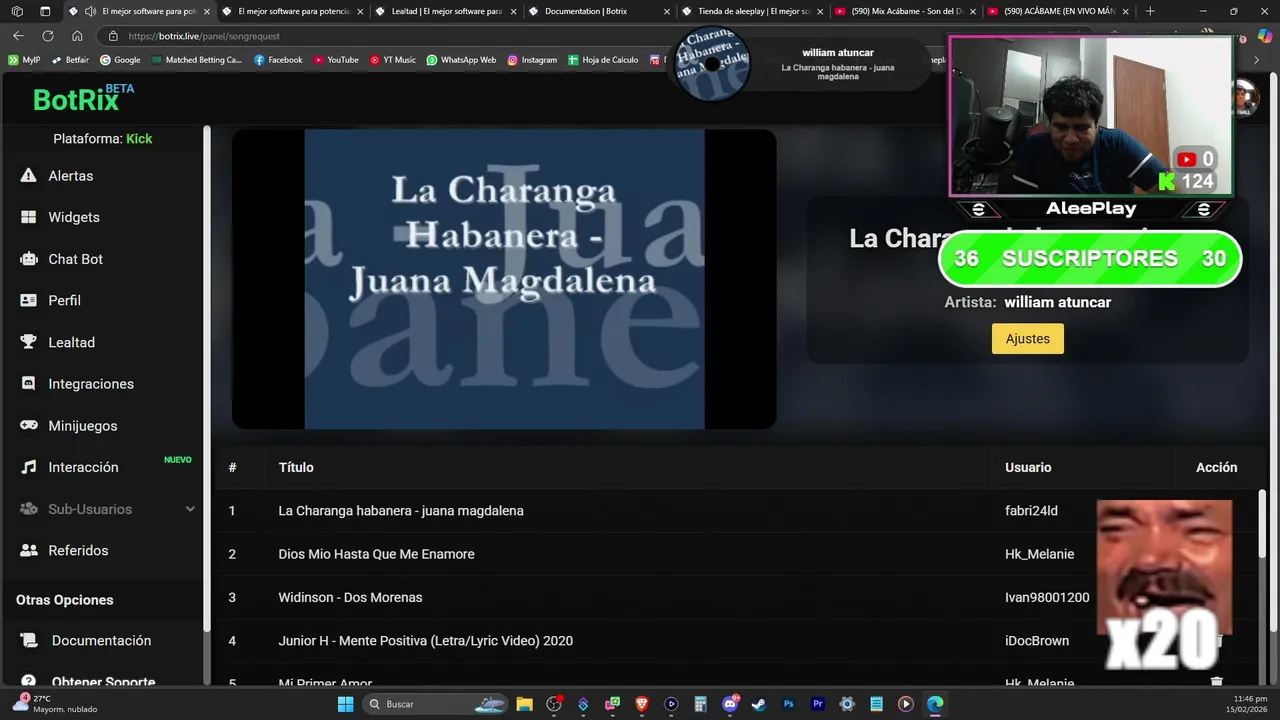Viewport: 1280px width, 720px height.
Task: Open the Betfair bookmark
Action: (x=70, y=60)
